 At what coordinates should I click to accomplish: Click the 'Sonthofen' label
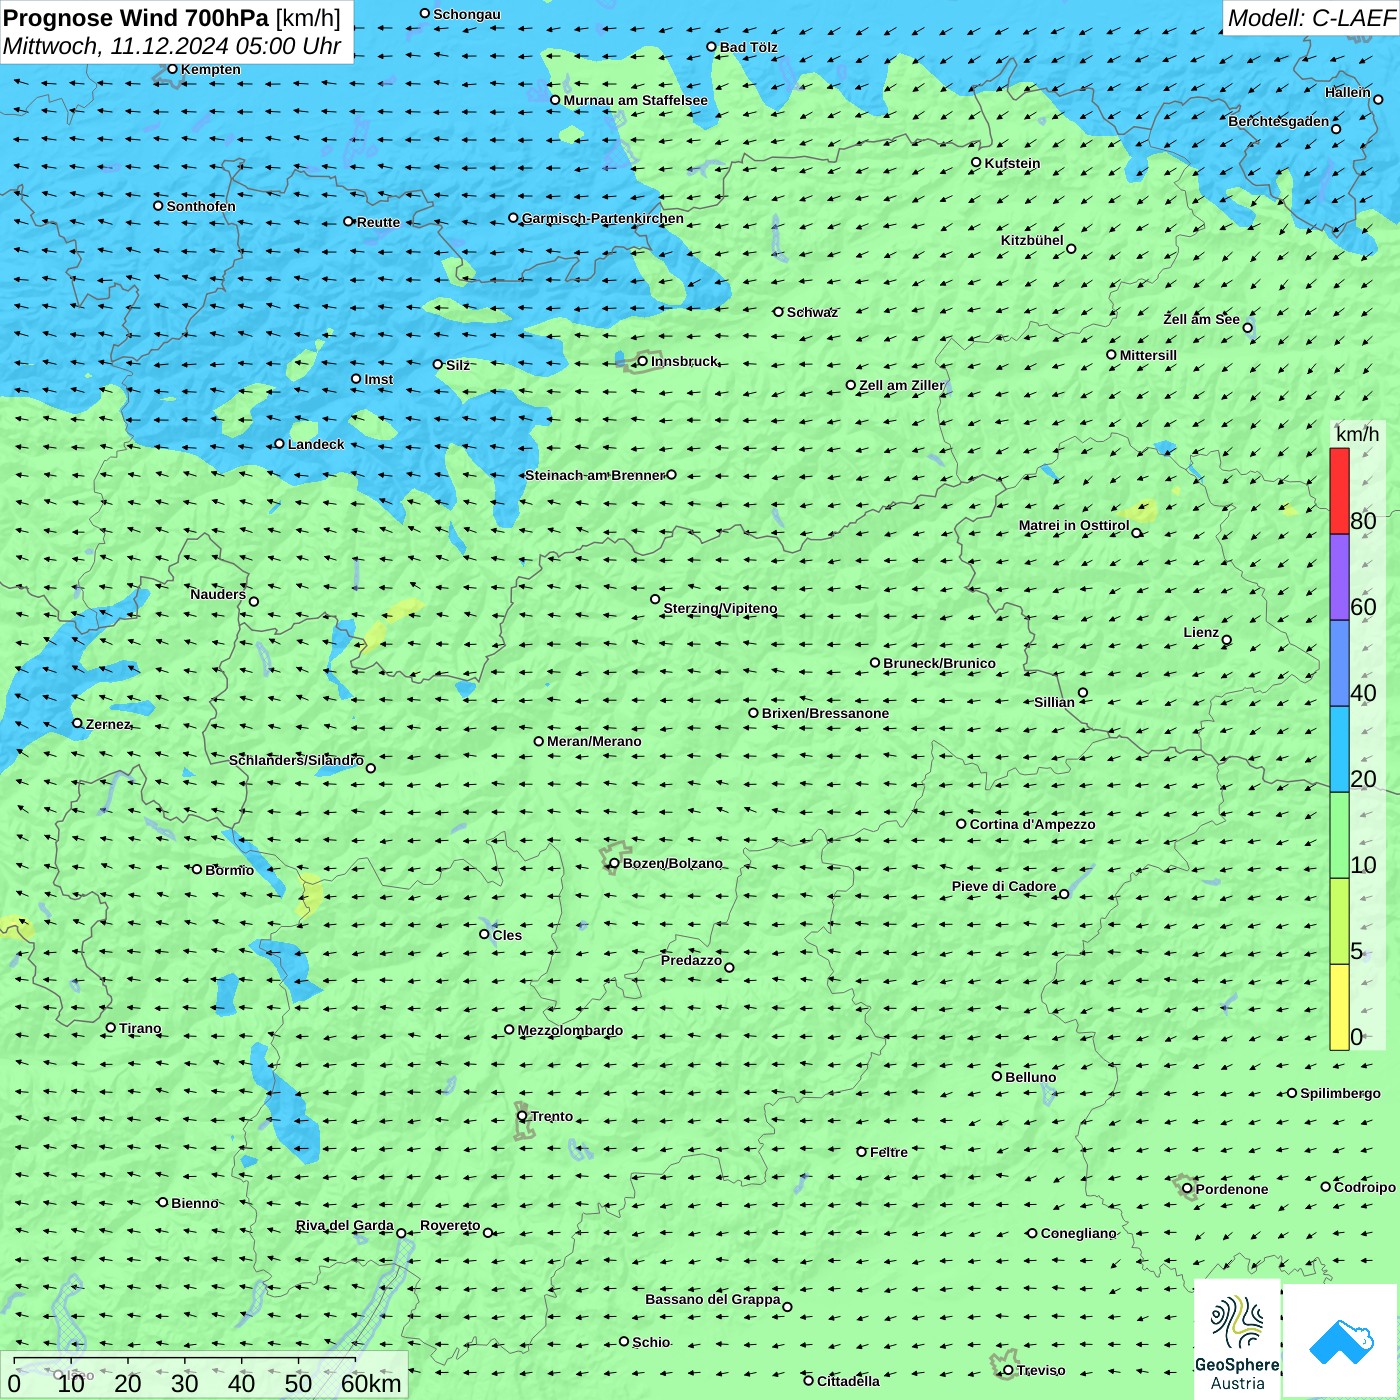(201, 206)
